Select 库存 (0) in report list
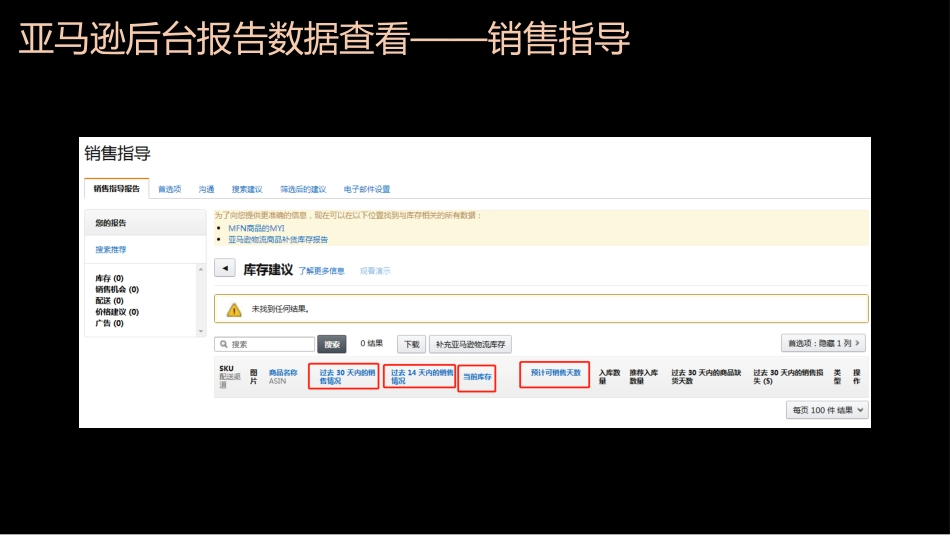 click(x=109, y=278)
